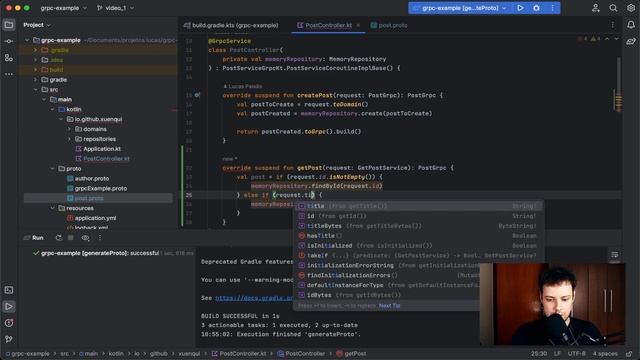
Task: Open author.proto file
Action: [91, 178]
